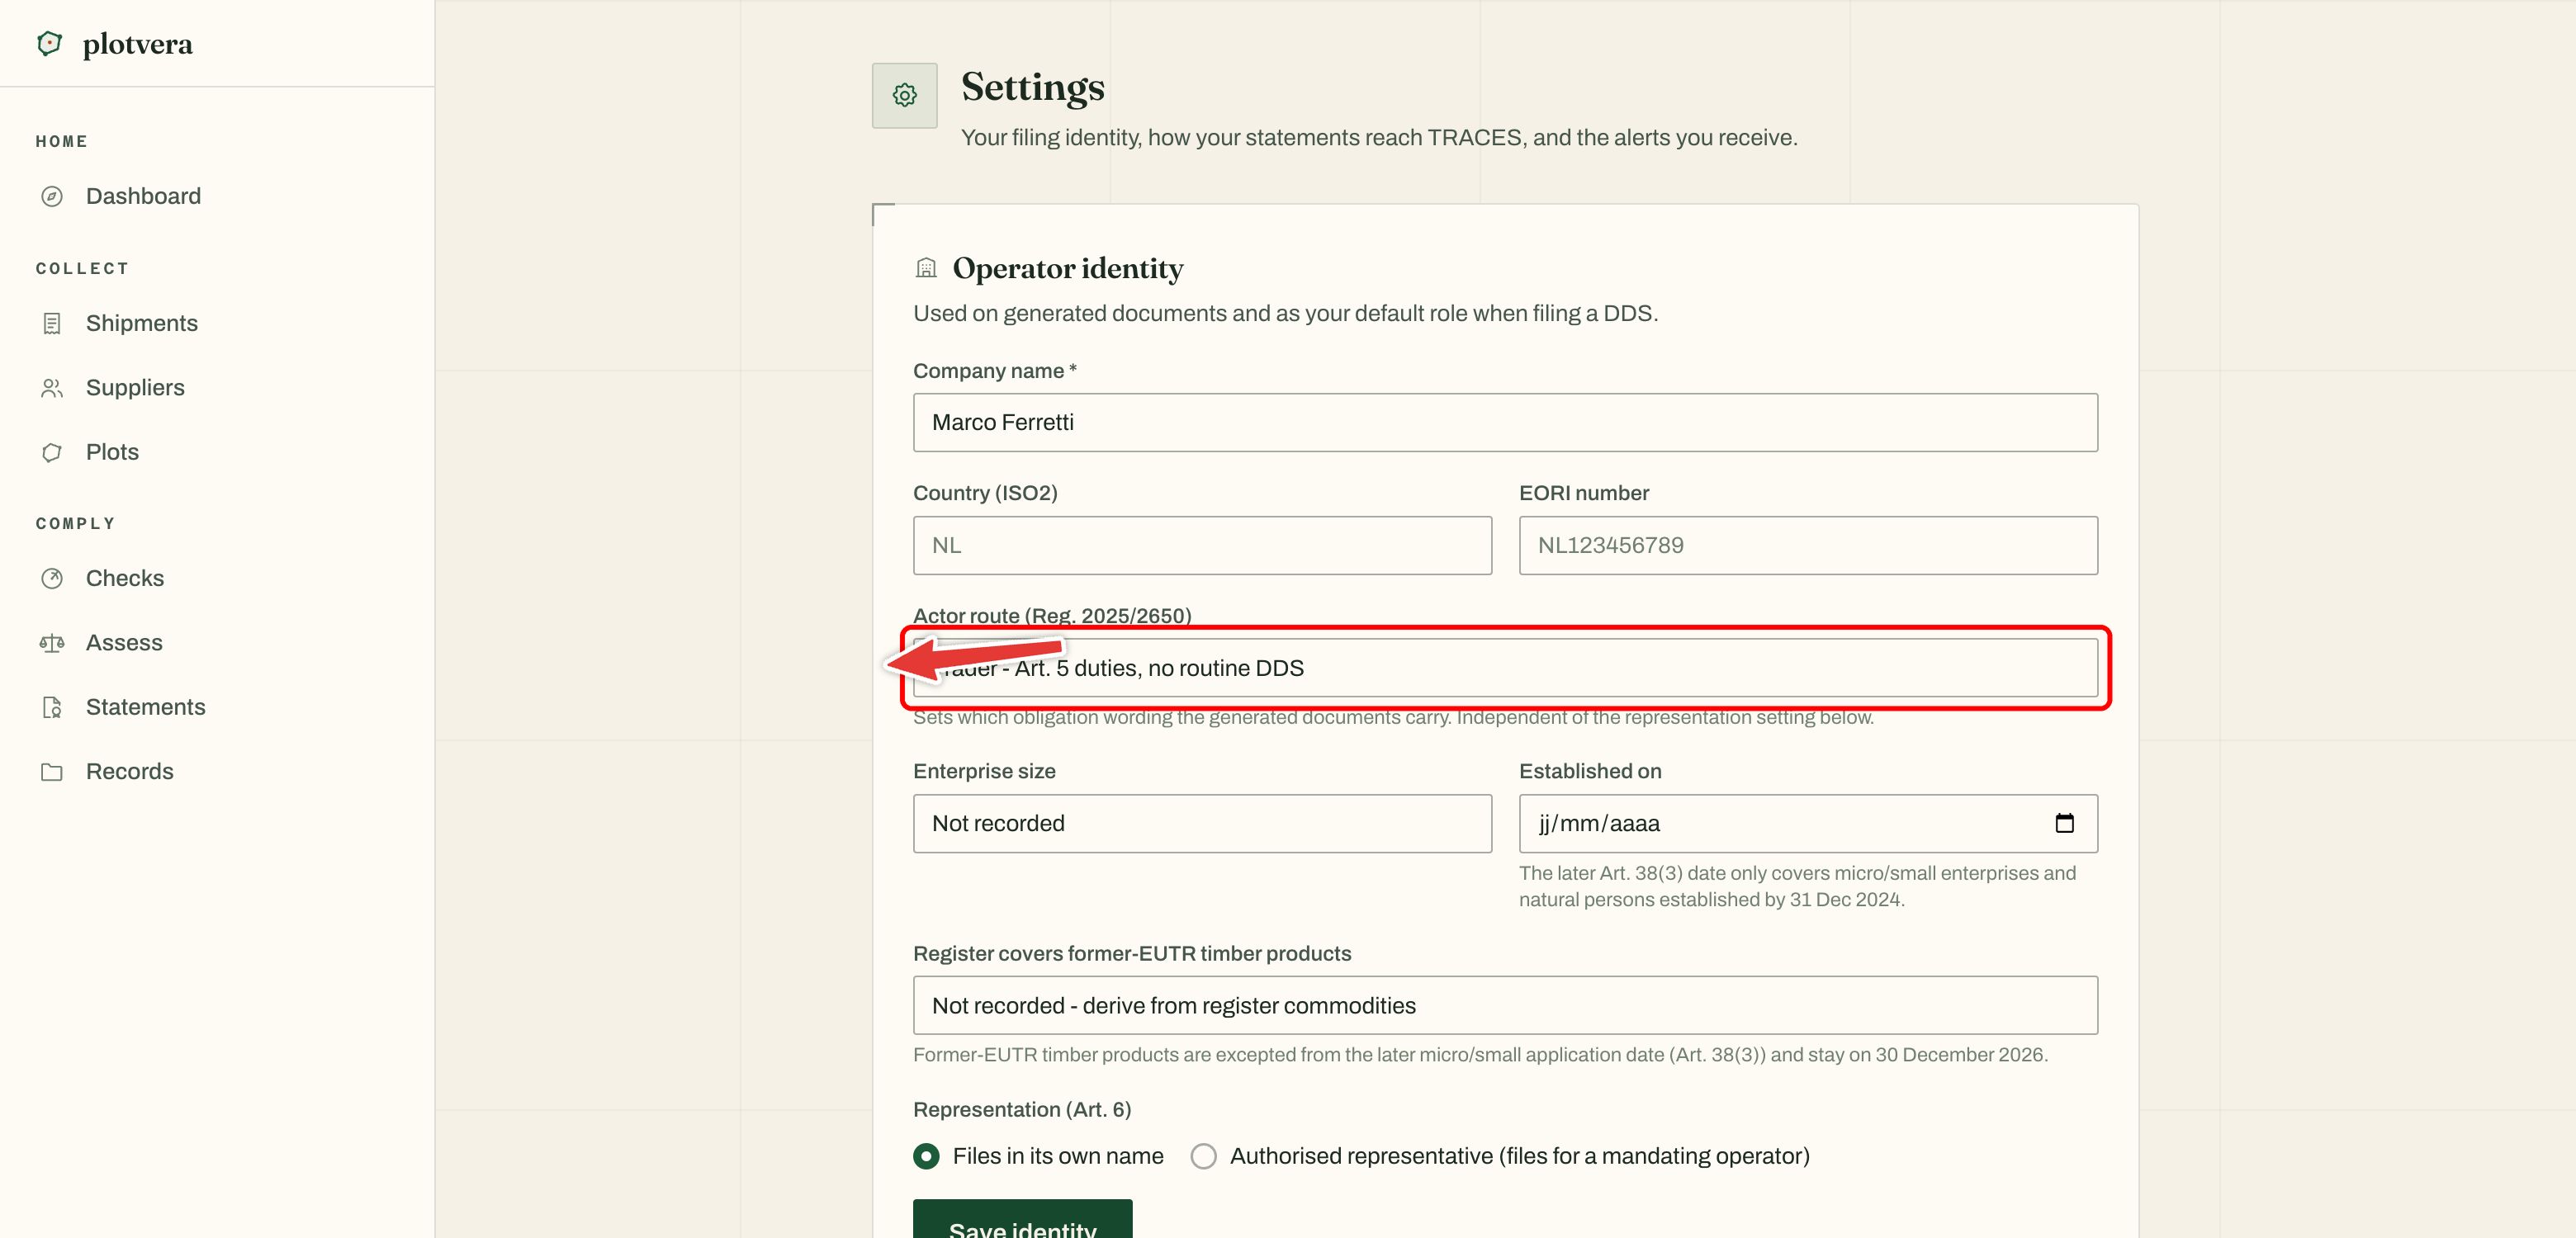Viewport: 2576px width, 1238px height.
Task: Select 'Files in its own name' radio
Action: (926, 1156)
